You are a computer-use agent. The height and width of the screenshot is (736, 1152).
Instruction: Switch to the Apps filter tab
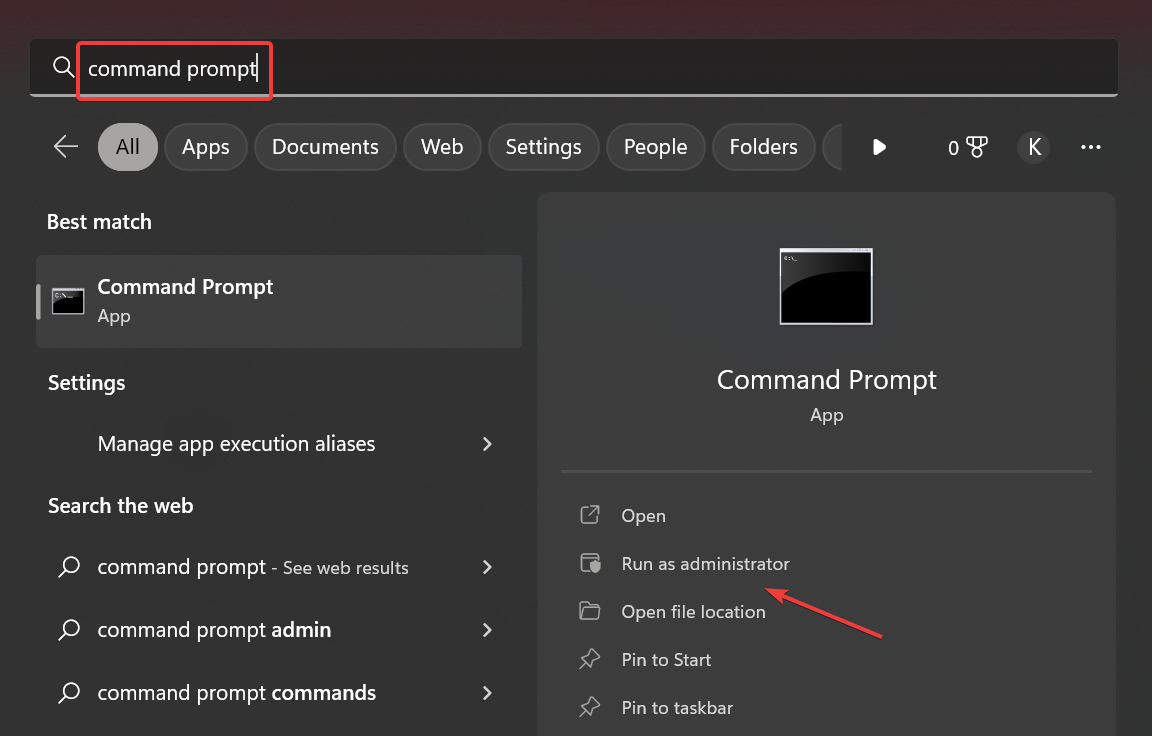pyautogui.click(x=206, y=147)
